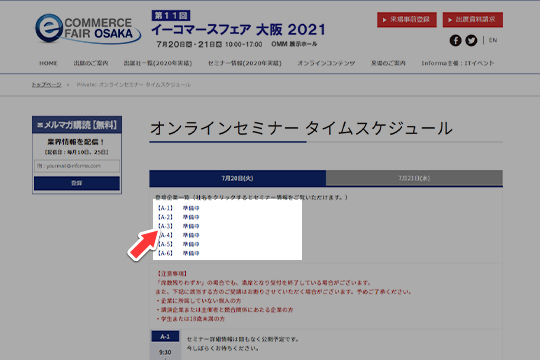The height and width of the screenshot is (360, 540).
Task: Focus the newsletter email input field
Action: point(77,166)
